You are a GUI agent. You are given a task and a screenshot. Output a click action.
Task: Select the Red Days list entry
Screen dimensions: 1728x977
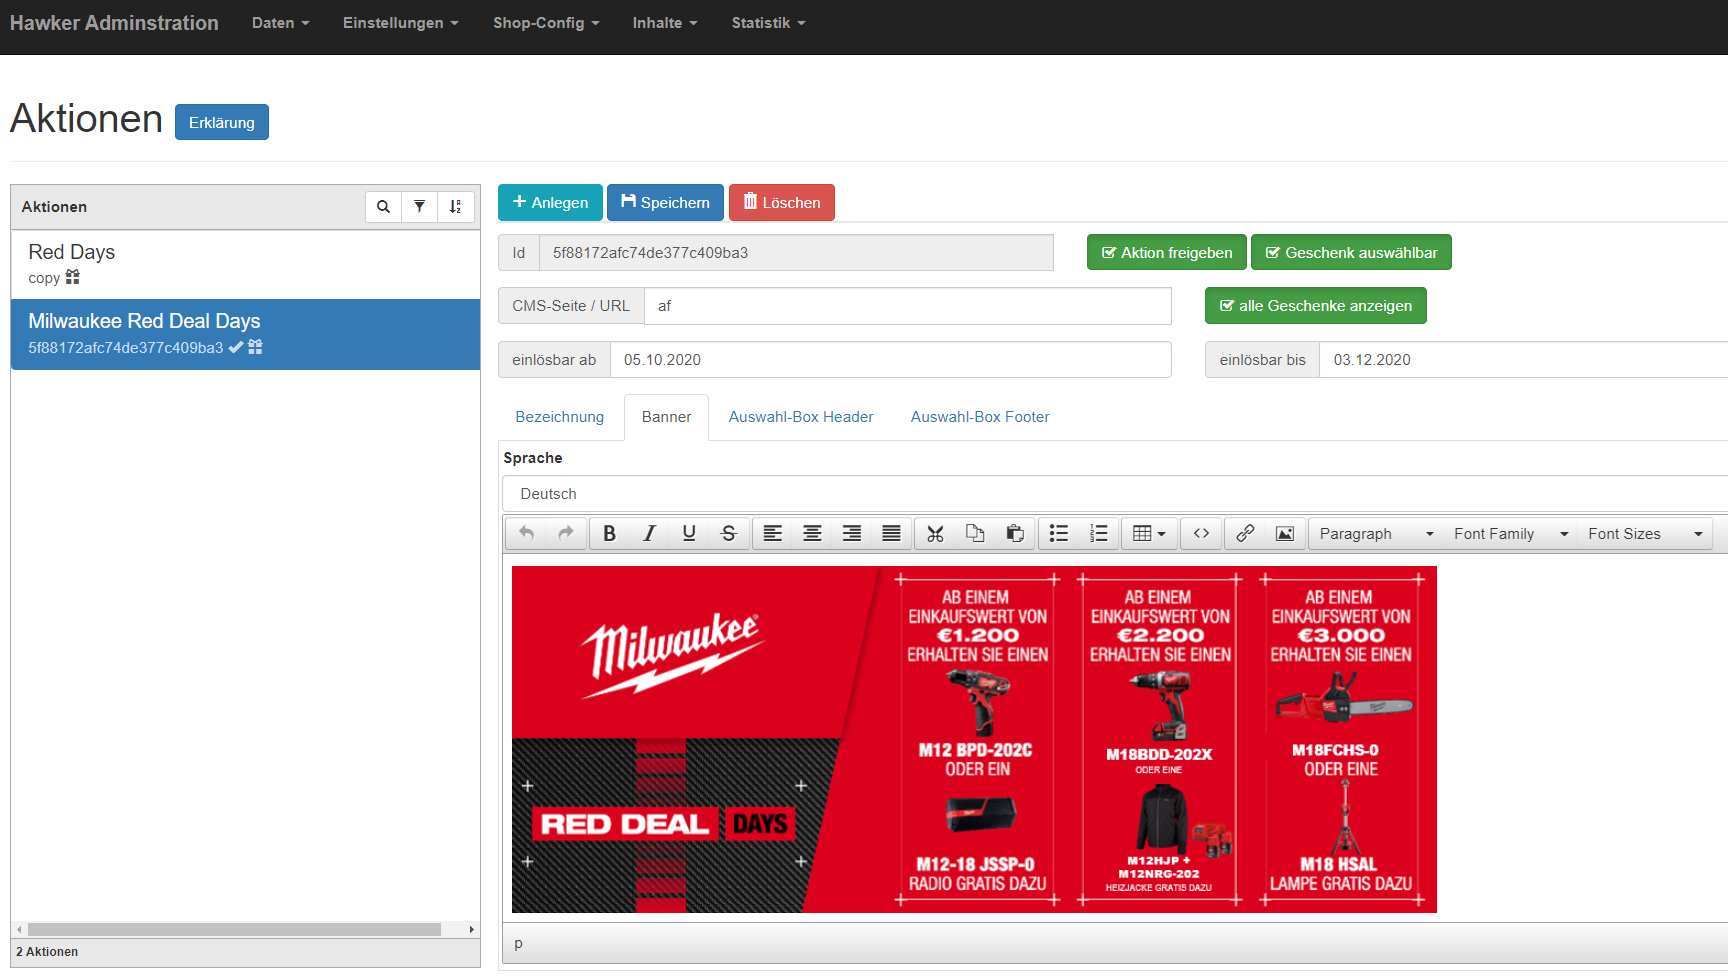[245, 264]
